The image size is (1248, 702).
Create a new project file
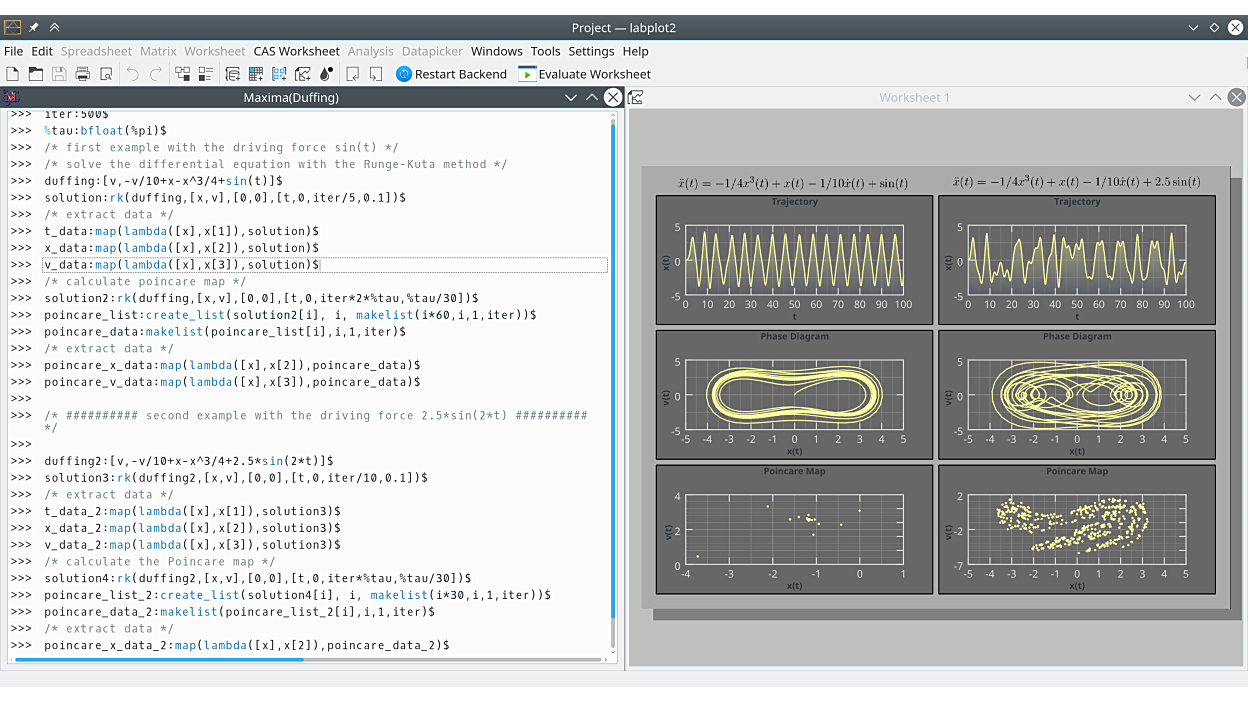click(x=13, y=74)
